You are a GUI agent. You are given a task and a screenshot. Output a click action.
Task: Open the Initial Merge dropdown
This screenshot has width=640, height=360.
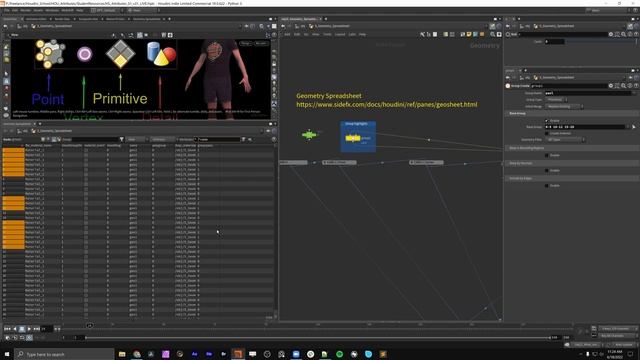pos(564,107)
